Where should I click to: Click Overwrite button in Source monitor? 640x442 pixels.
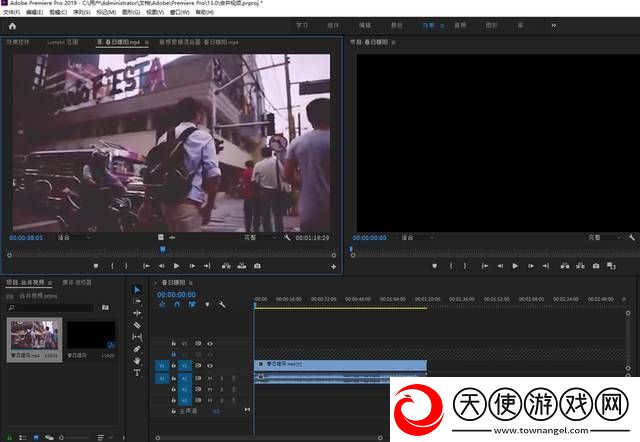(x=242, y=266)
